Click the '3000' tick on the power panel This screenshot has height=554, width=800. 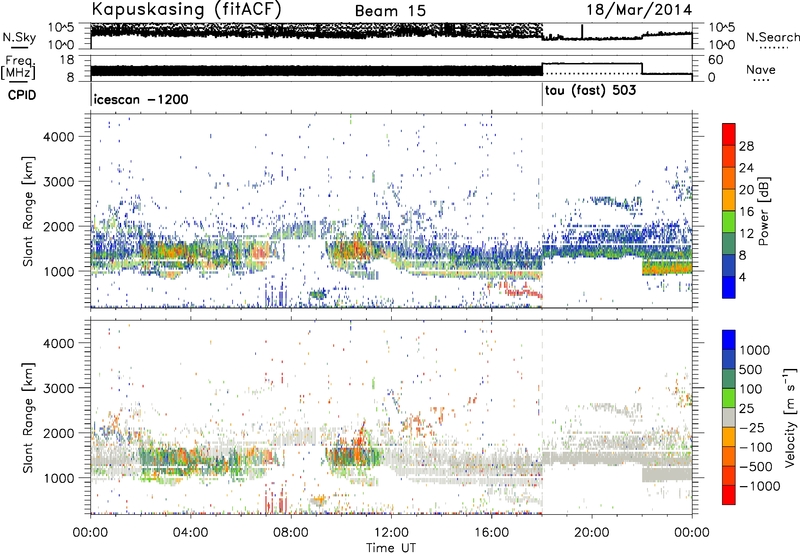(58, 182)
